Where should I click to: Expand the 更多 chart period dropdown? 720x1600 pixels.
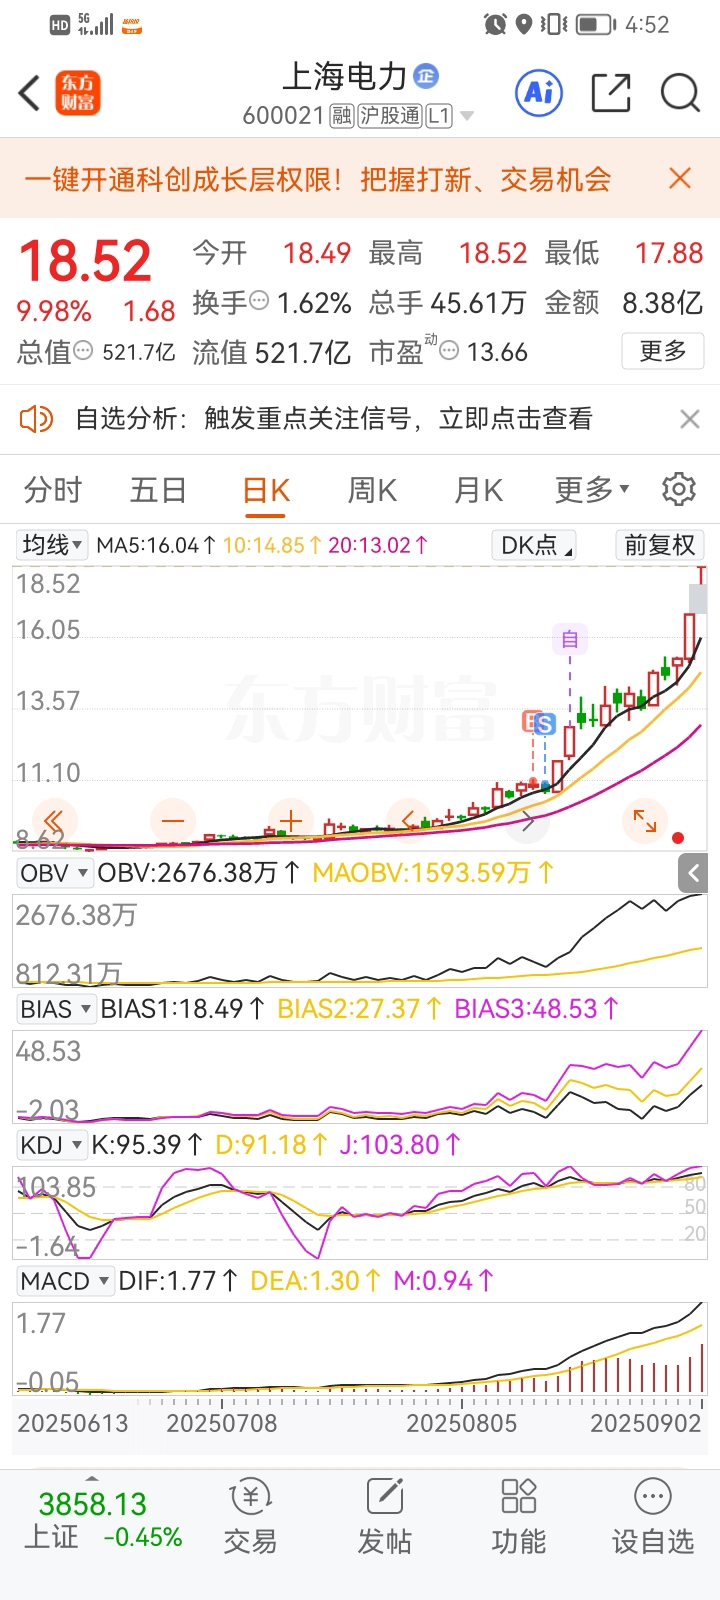click(592, 490)
